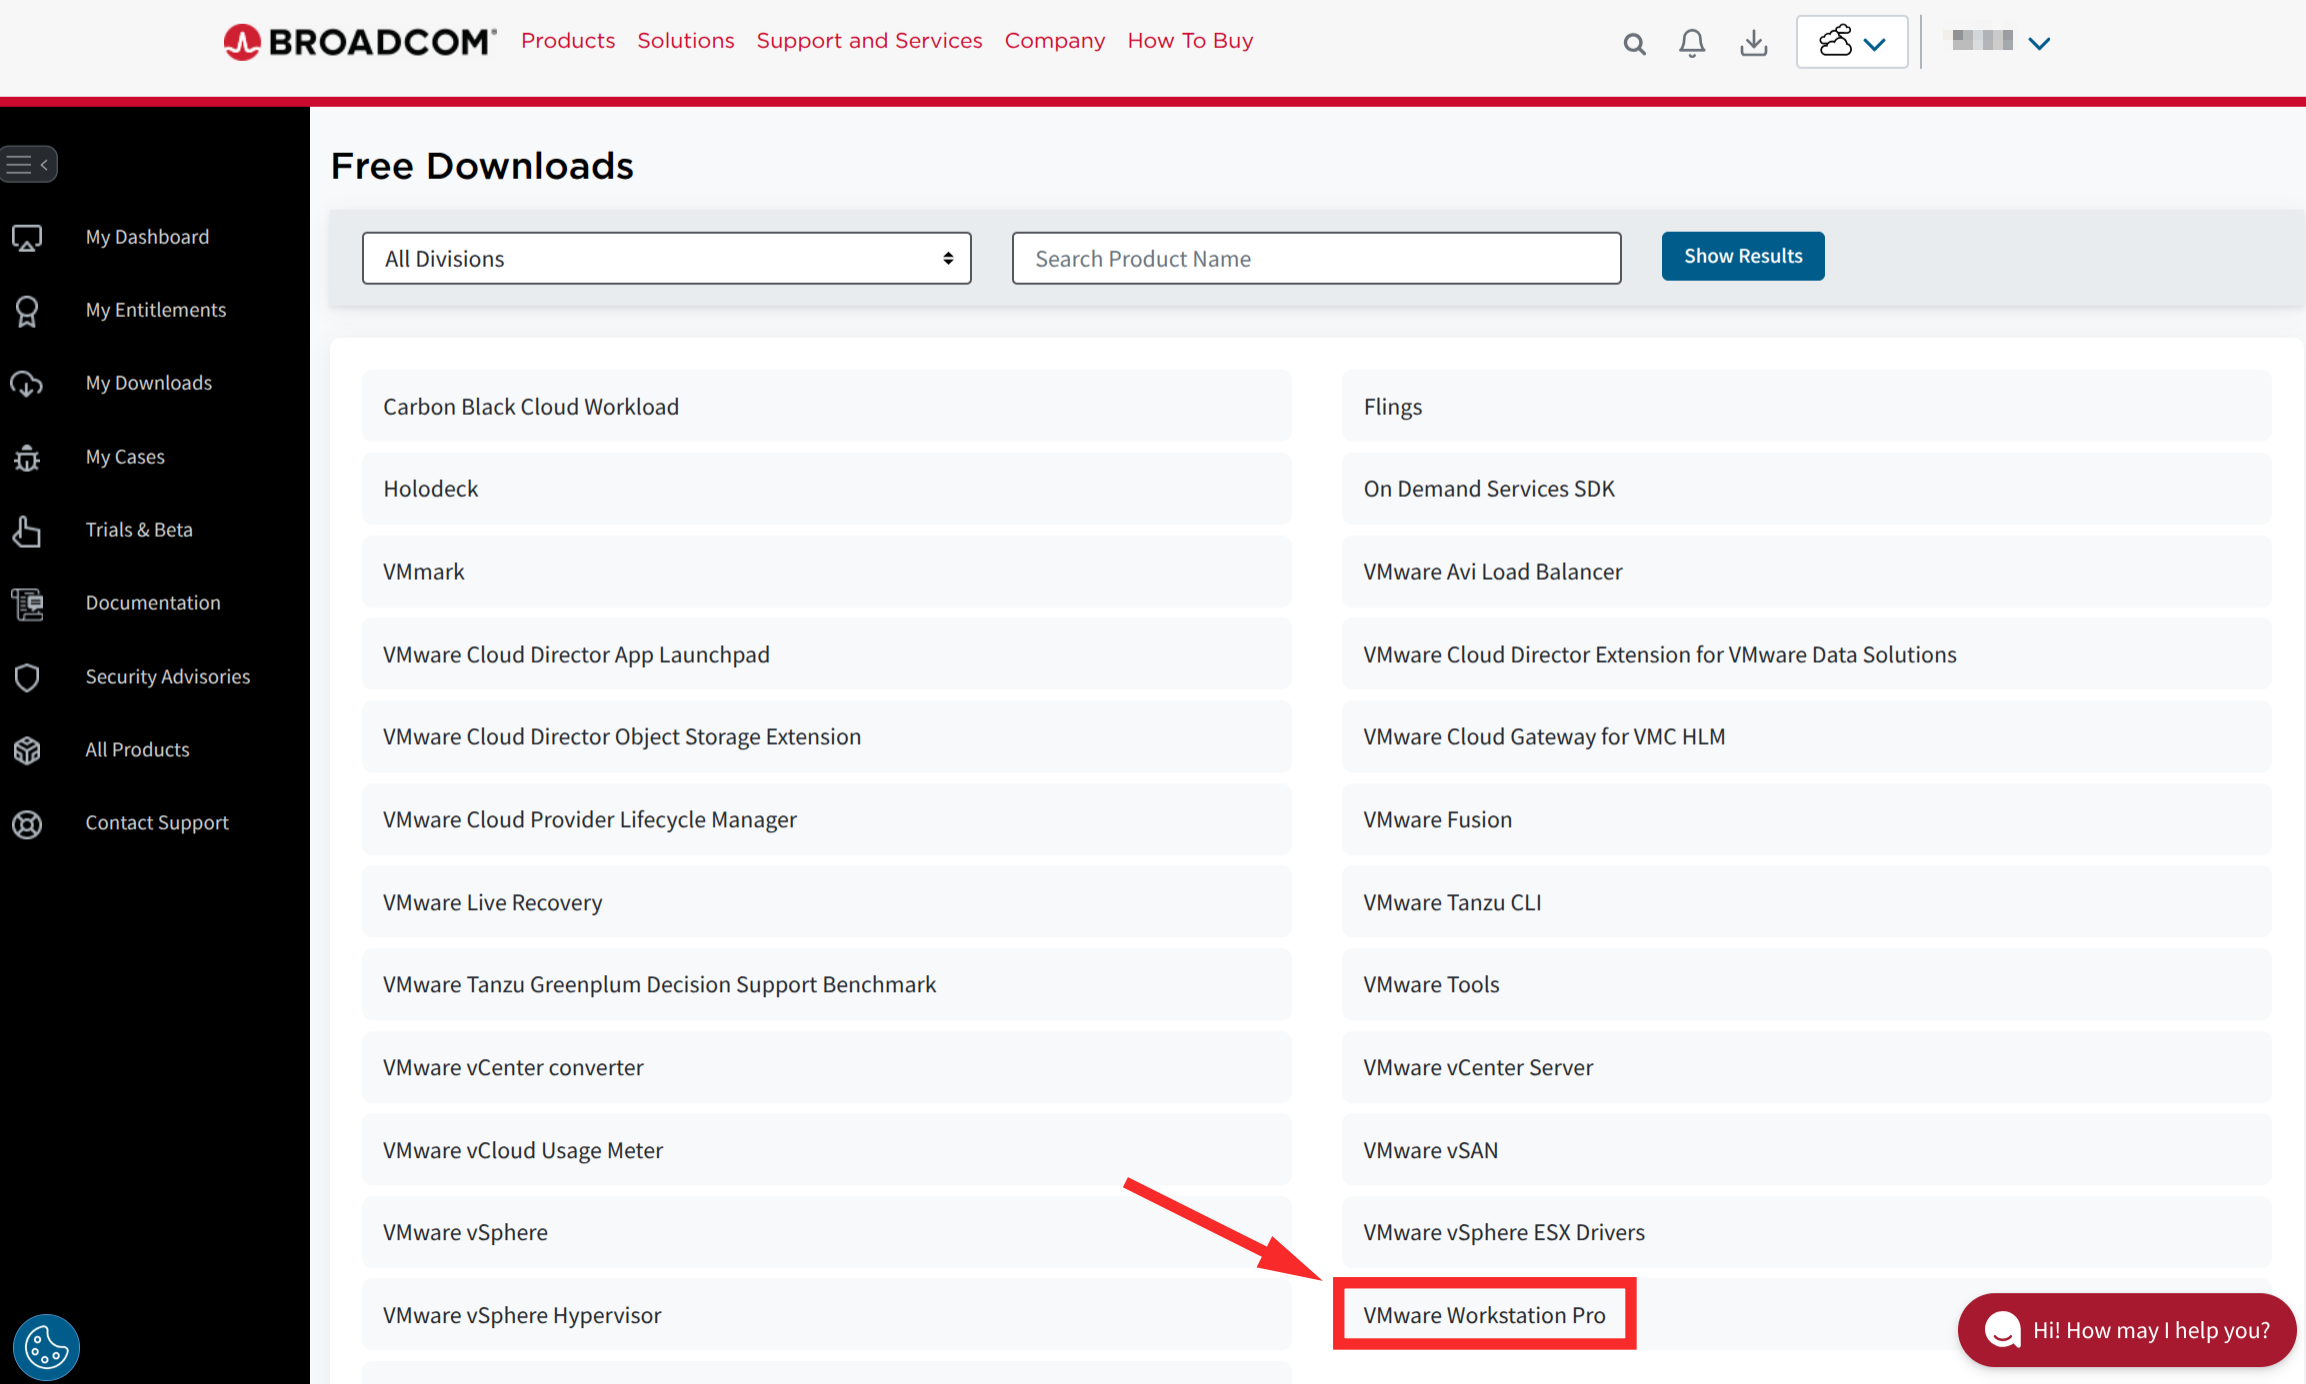Open the cookie settings icon

[x=46, y=1347]
